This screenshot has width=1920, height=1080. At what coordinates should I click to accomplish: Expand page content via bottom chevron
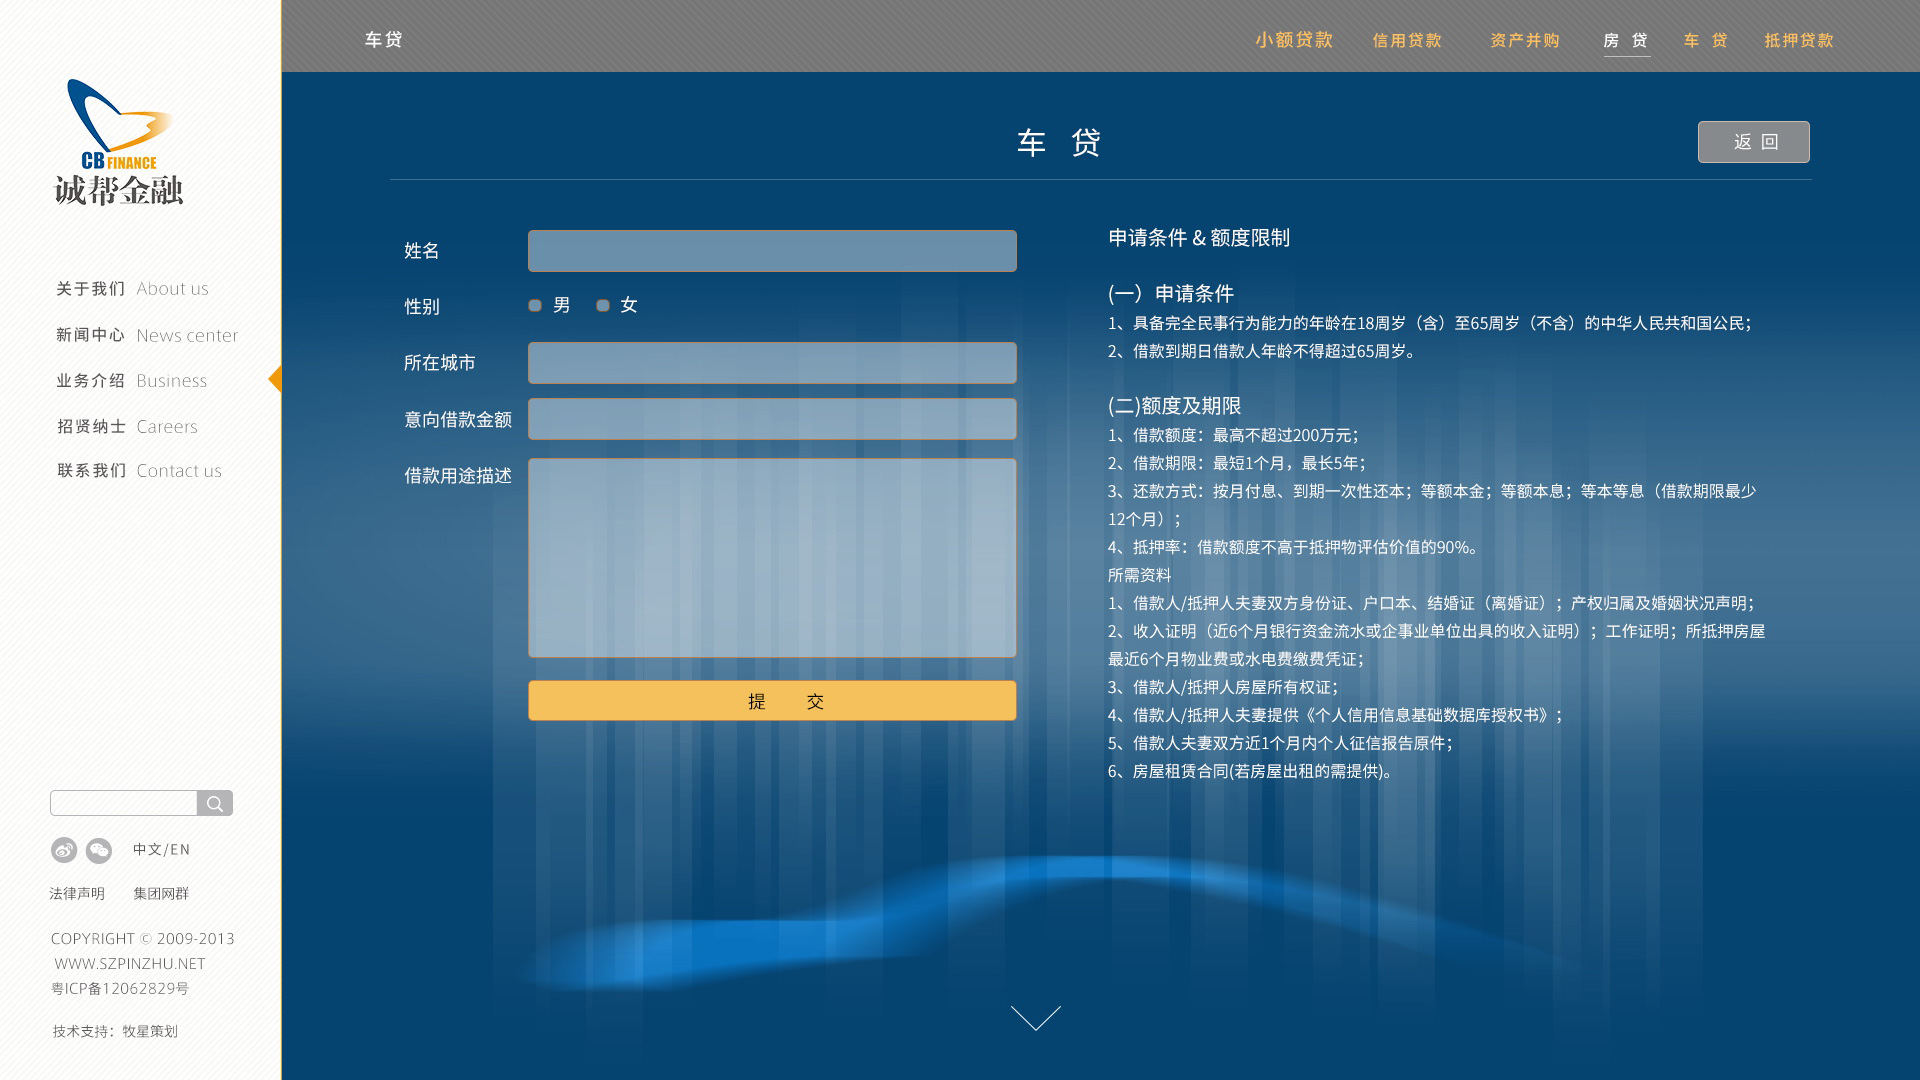coord(1036,1018)
